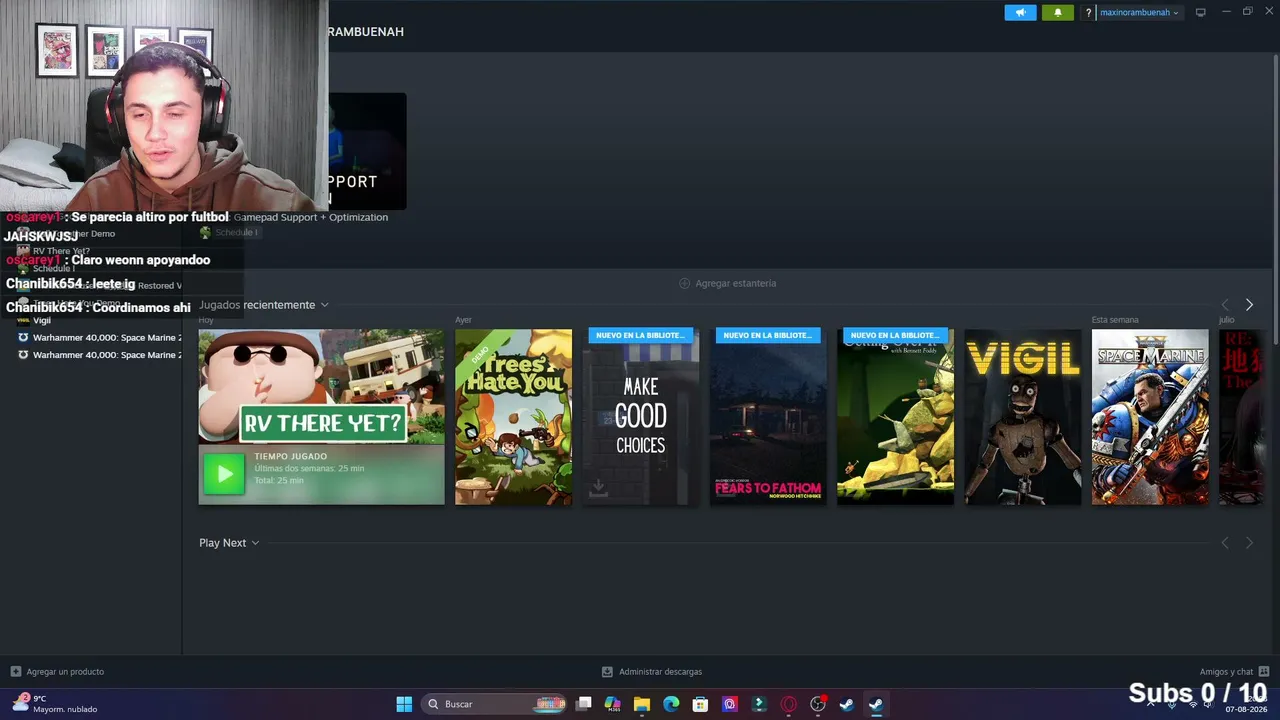Switch to the active Steam taskbar window

coord(876,704)
